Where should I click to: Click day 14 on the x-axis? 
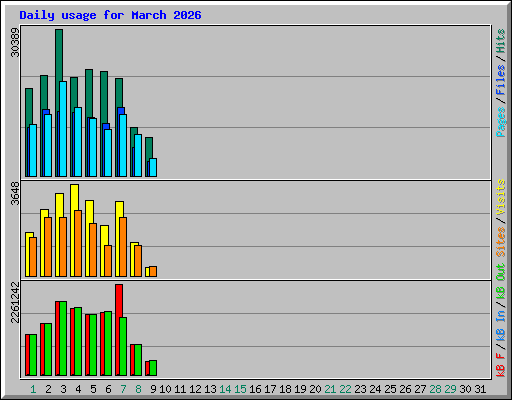pyautogui.click(x=225, y=389)
